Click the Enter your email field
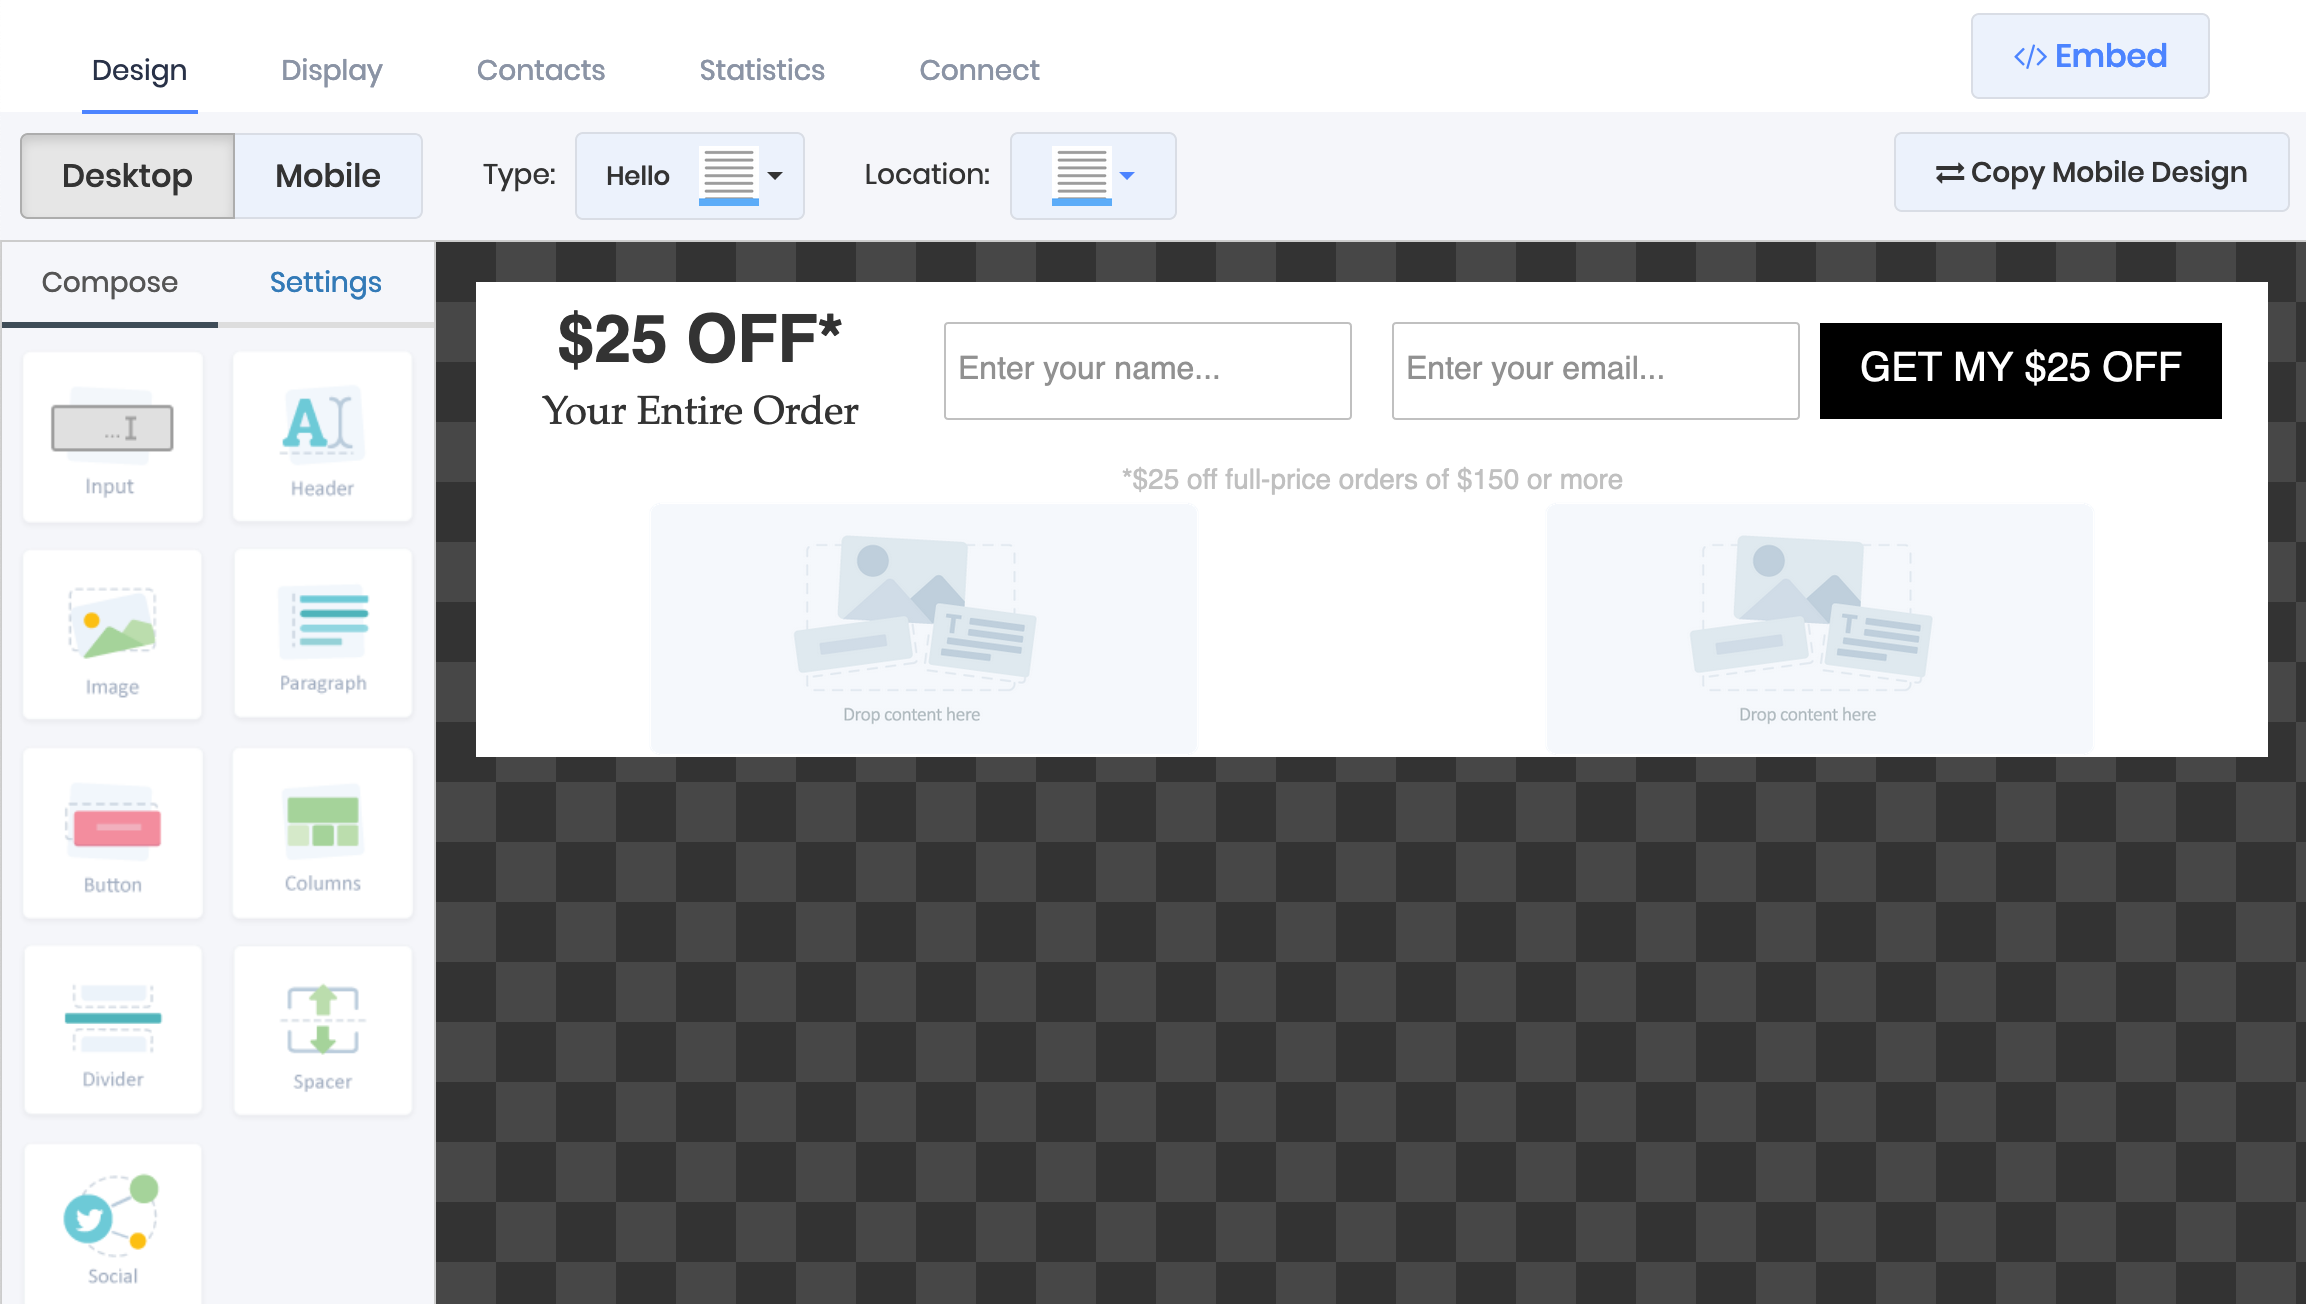 click(x=1595, y=370)
